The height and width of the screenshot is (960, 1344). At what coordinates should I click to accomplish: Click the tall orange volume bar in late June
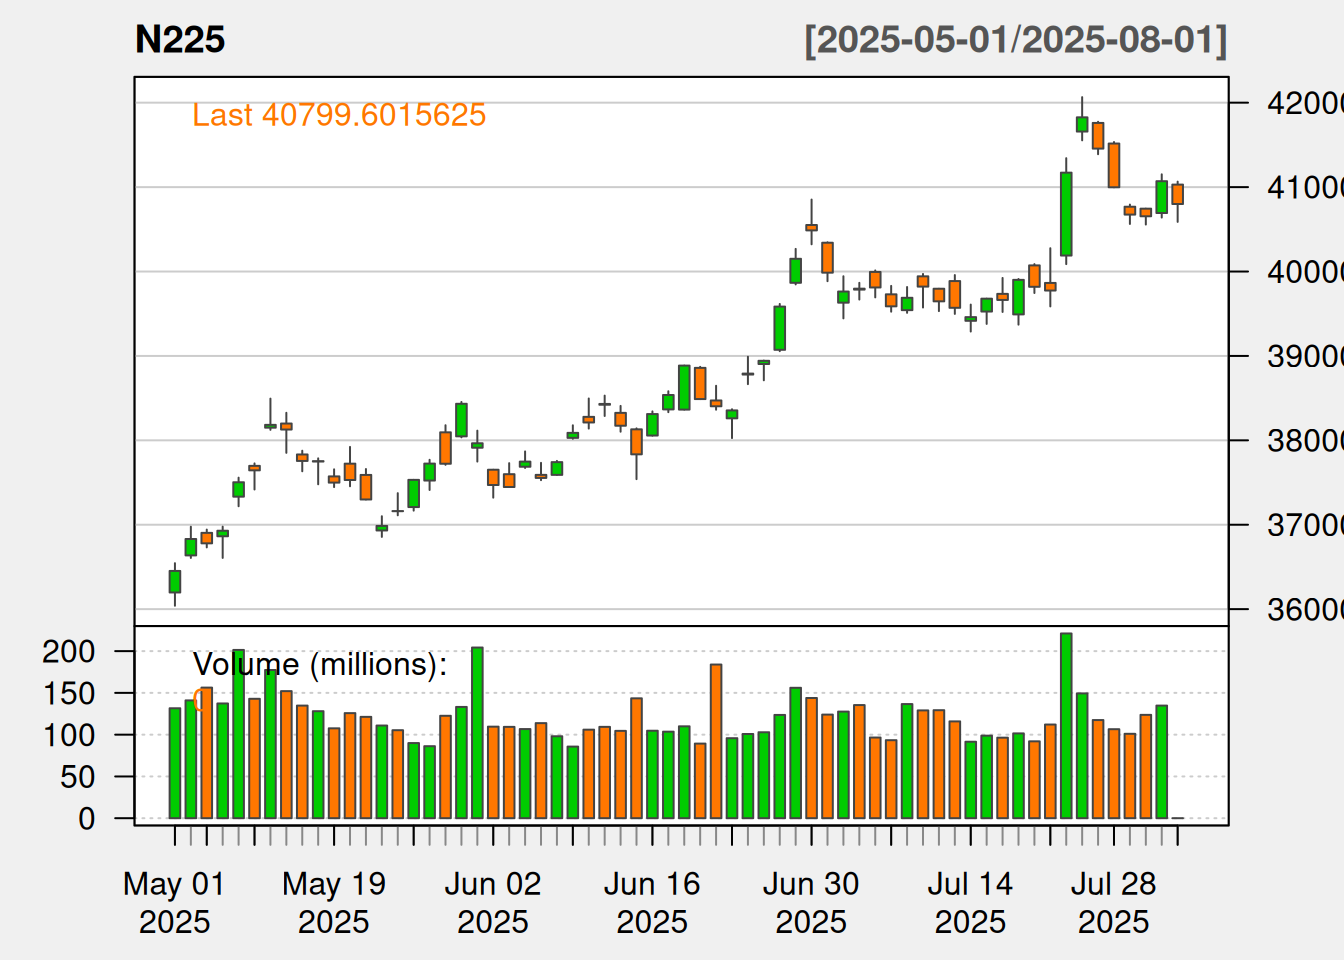point(716,740)
